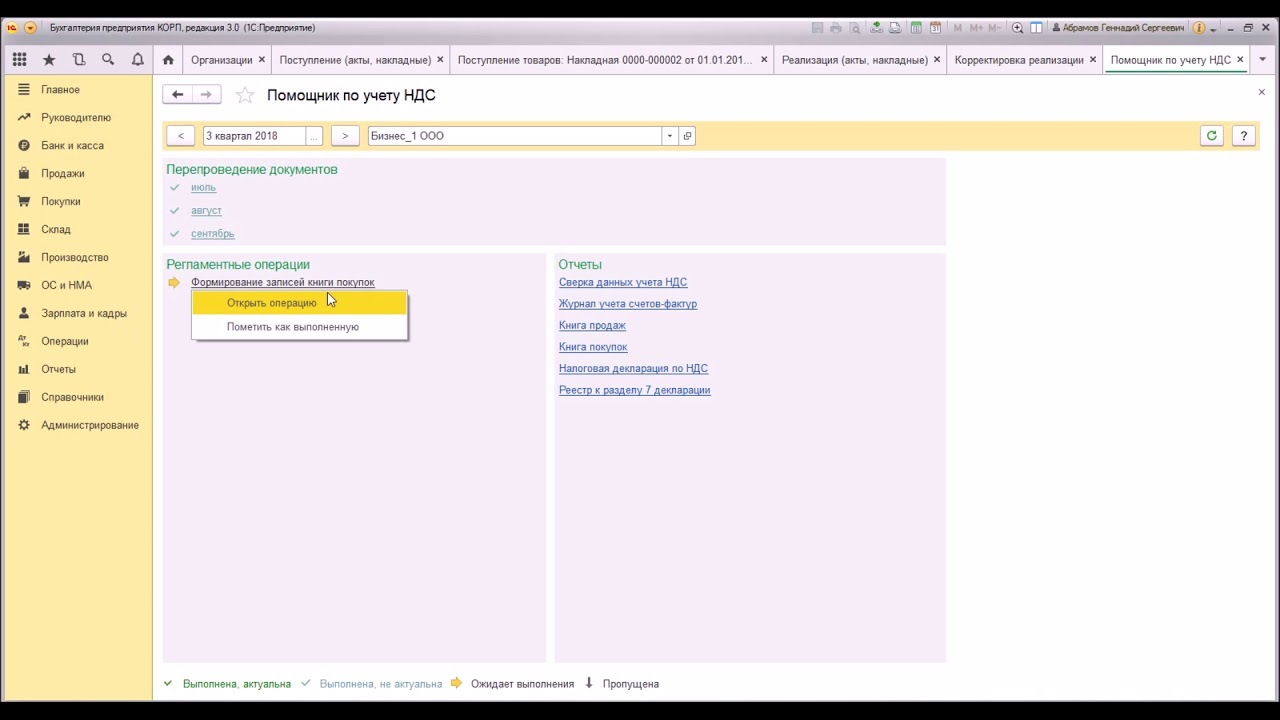Open period selection ellipsis button
Image resolution: width=1280 pixels, height=720 pixels.
click(314, 136)
